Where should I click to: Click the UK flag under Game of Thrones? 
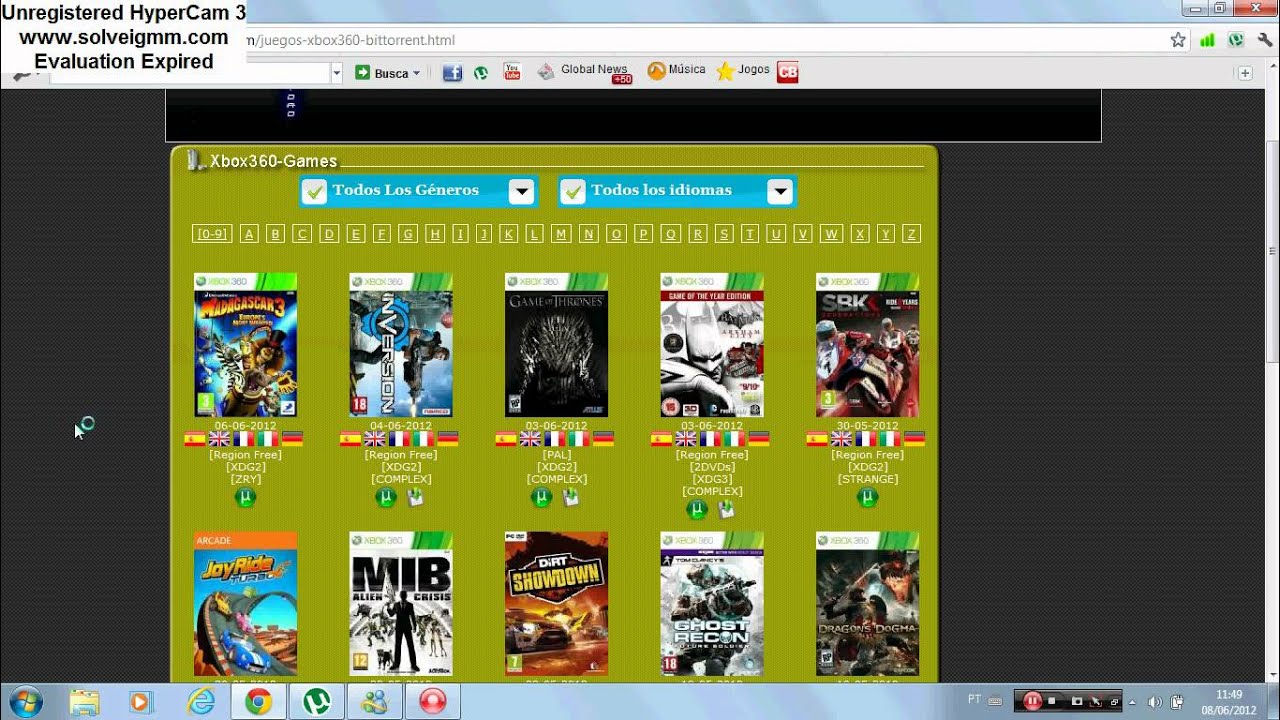530,438
